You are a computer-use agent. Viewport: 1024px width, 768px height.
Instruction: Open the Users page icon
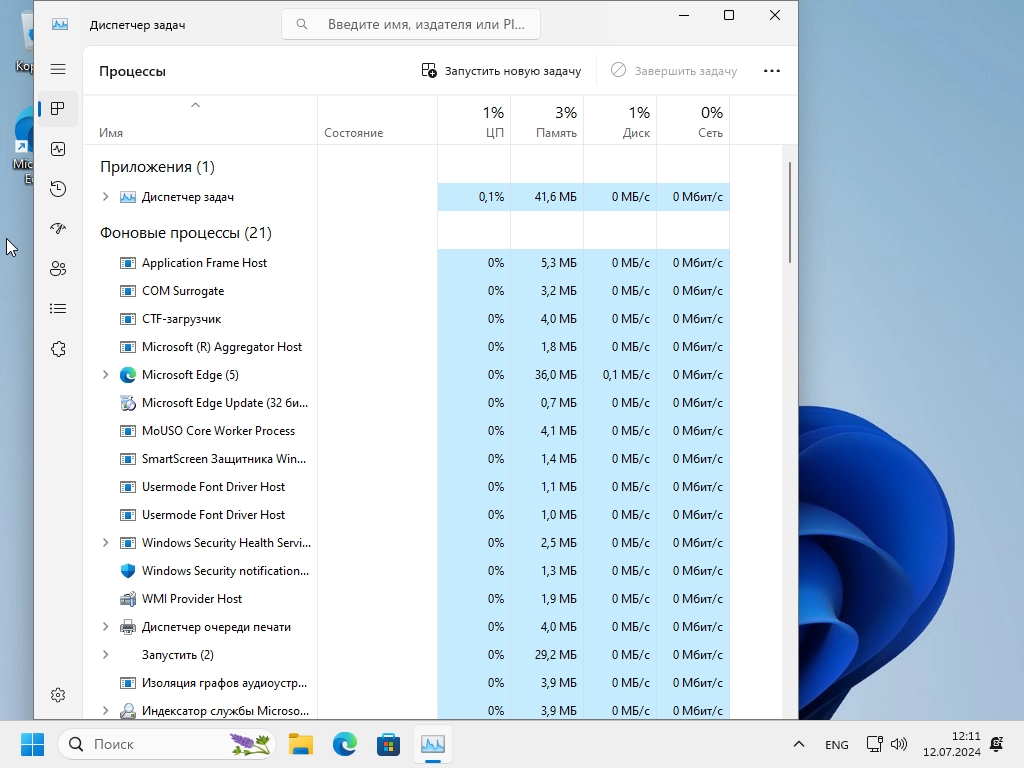point(58,269)
